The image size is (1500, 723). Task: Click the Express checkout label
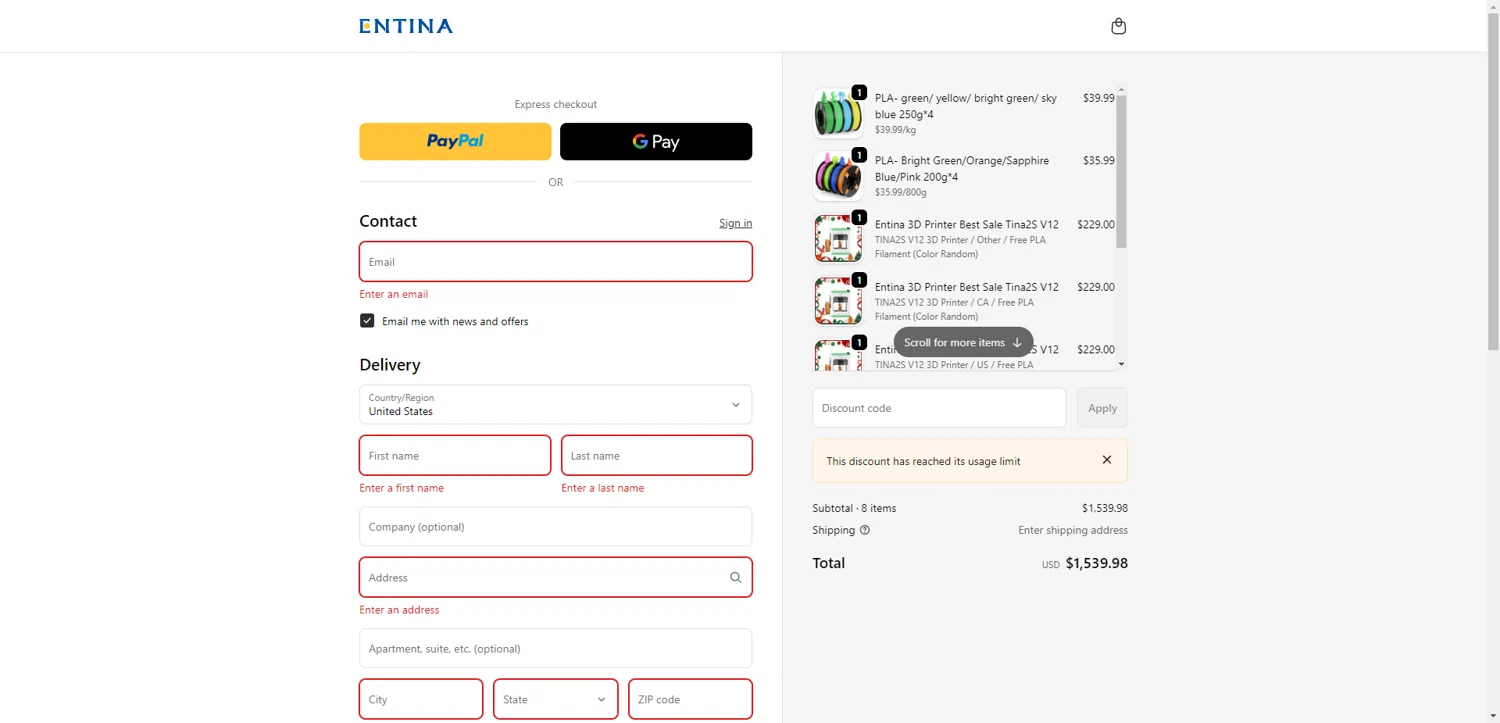(x=555, y=104)
